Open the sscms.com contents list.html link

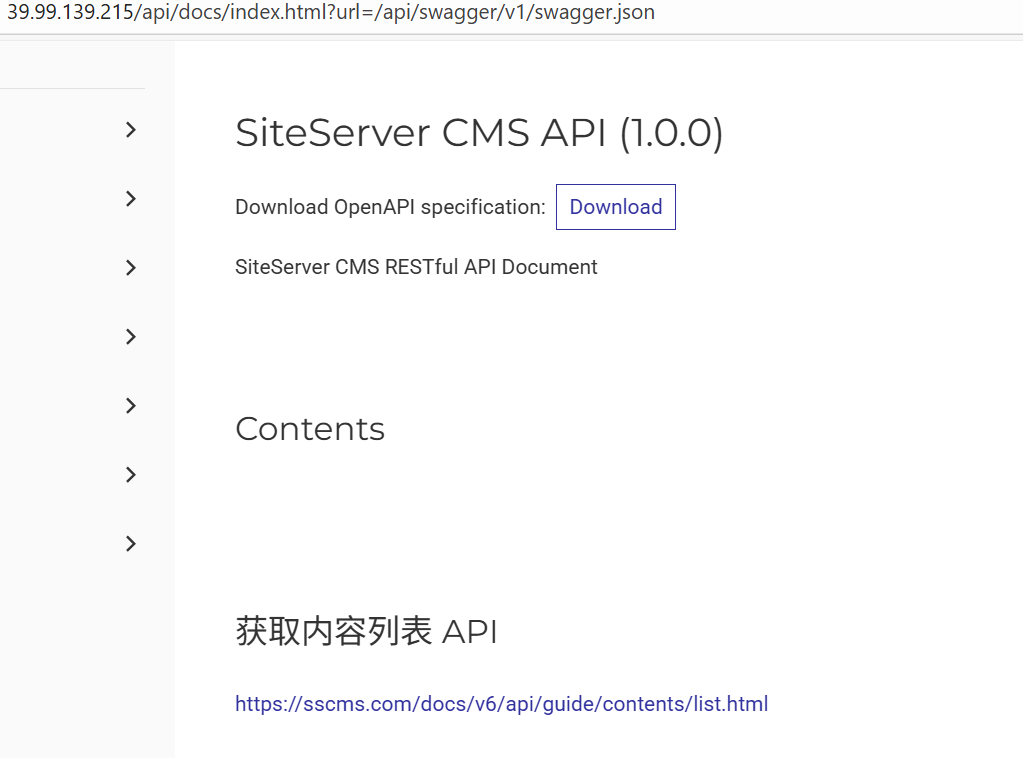point(501,704)
